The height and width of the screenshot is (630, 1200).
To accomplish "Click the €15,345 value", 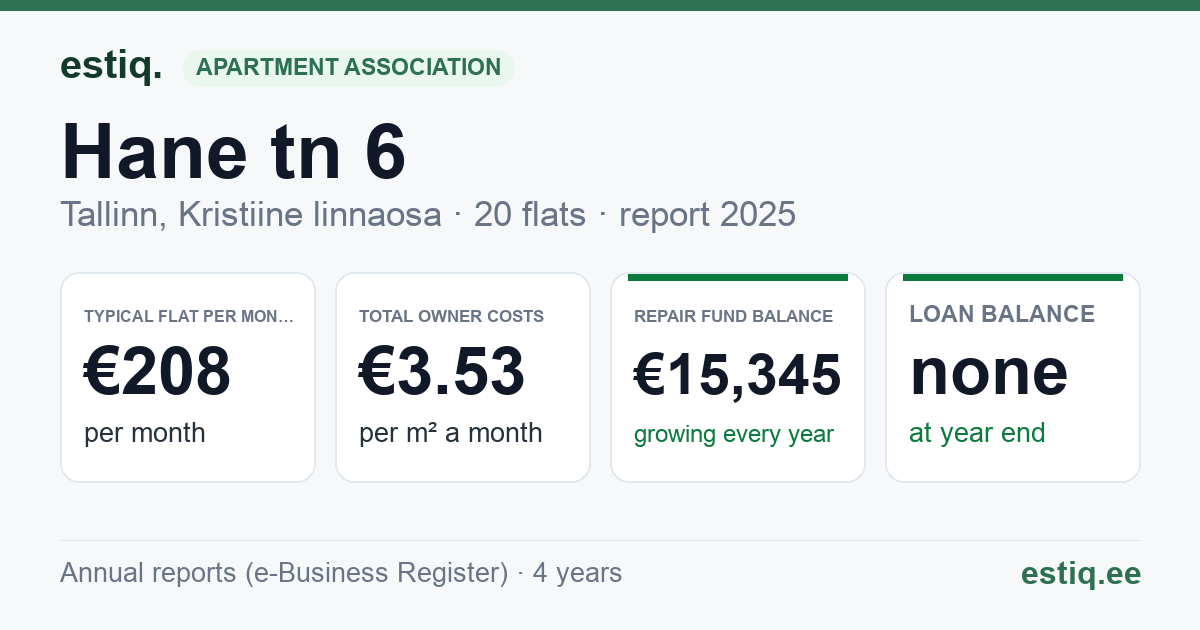I will click(x=738, y=375).
